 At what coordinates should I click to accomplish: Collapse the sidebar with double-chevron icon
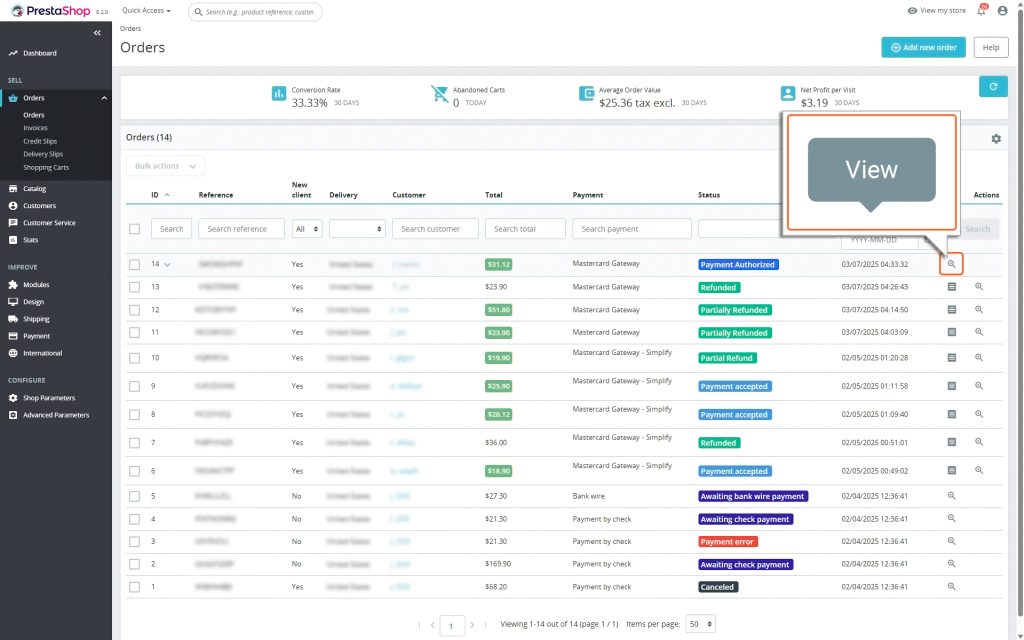click(97, 33)
